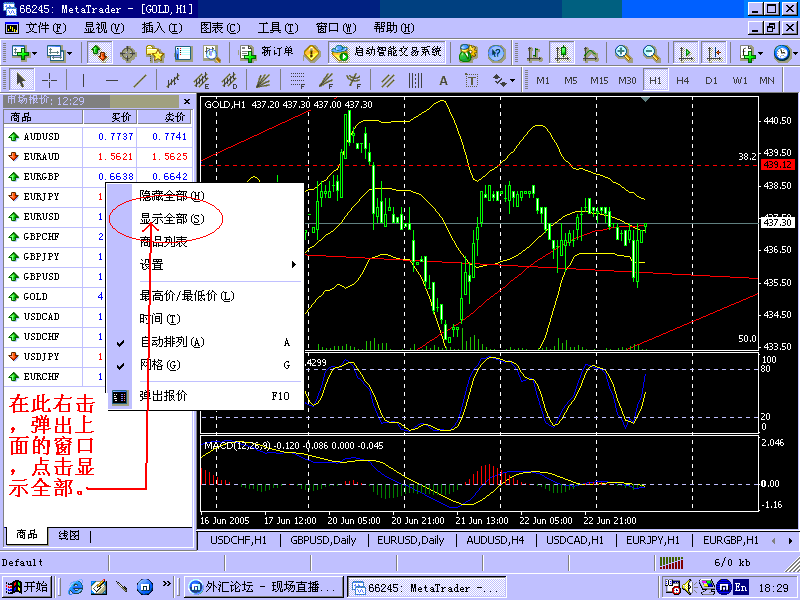This screenshot has height=600, width=800.
Task: Expand the 设置 submenu
Action: [x=206, y=265]
